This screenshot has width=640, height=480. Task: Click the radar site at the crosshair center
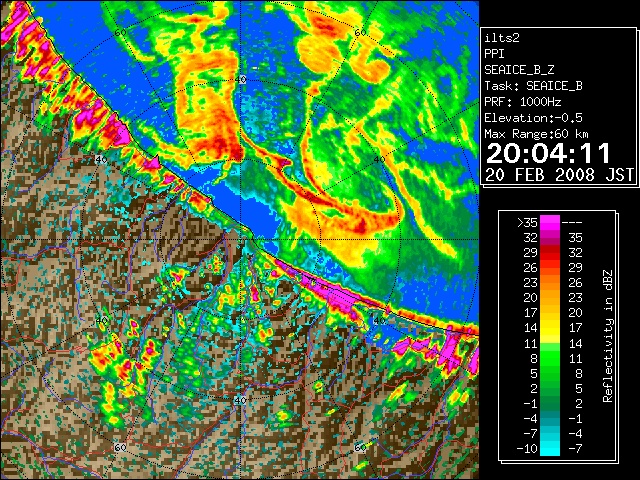[x=241, y=240]
